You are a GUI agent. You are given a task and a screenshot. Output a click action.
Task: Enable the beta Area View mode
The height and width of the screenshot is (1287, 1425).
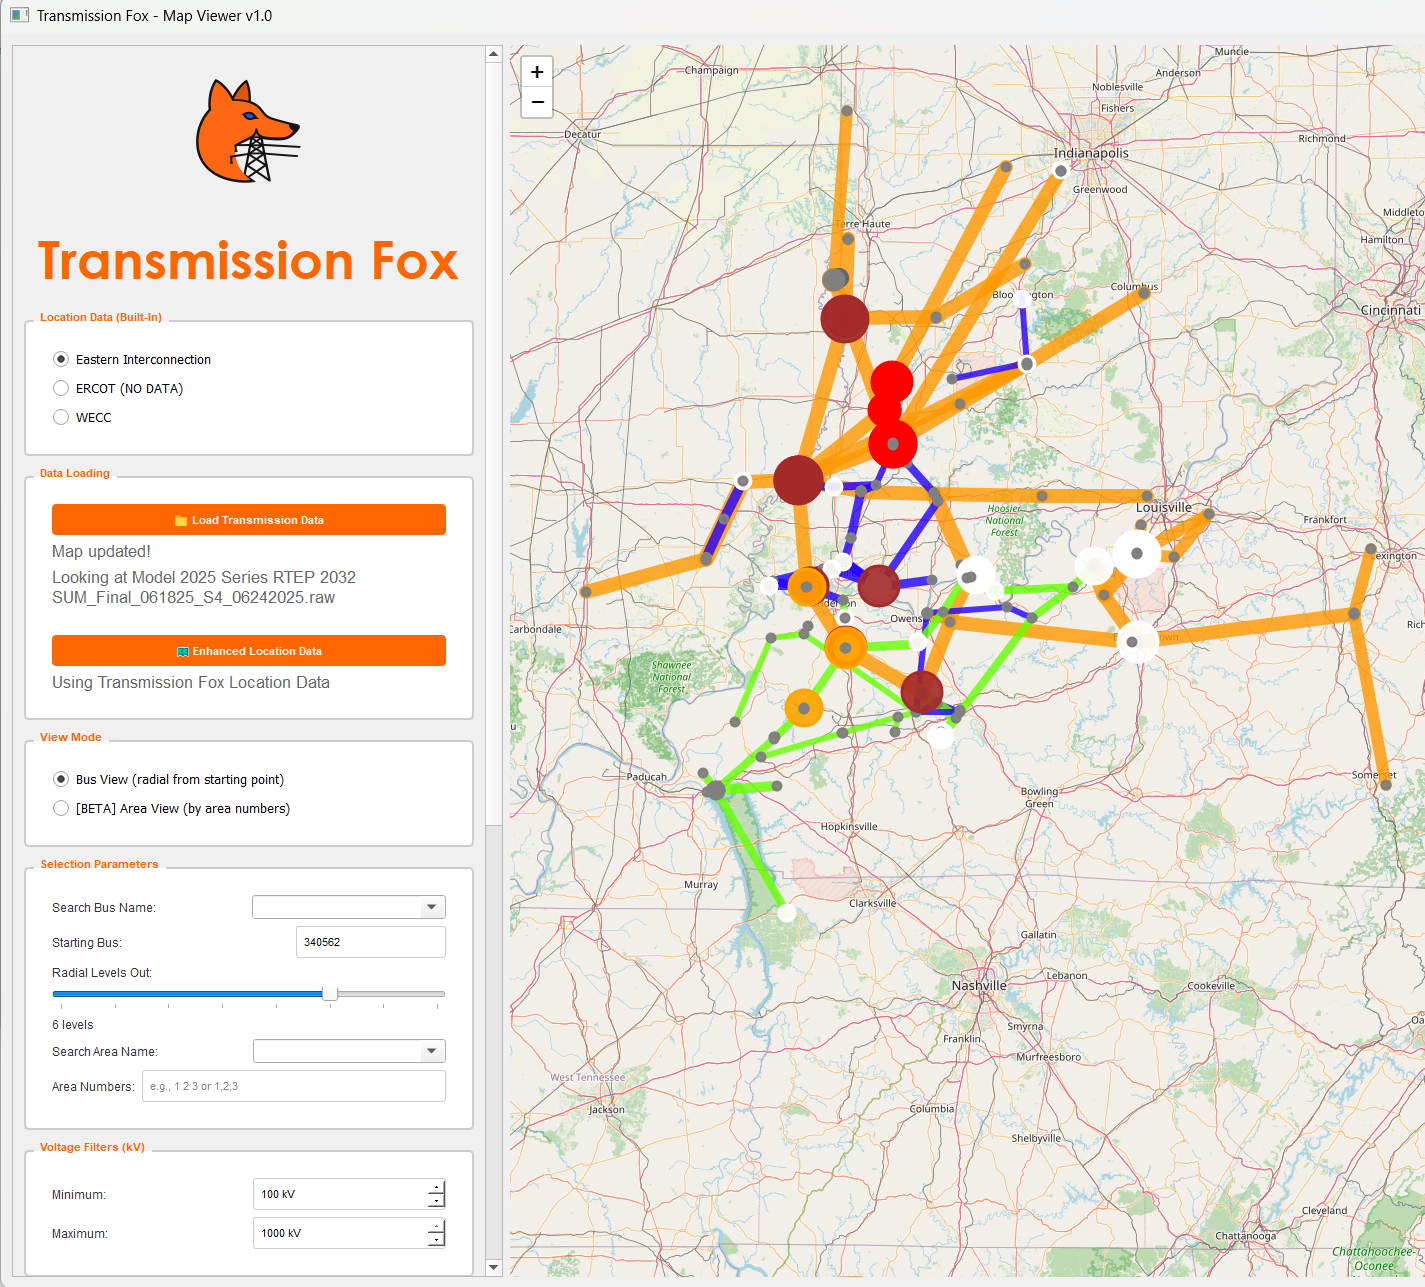click(61, 808)
